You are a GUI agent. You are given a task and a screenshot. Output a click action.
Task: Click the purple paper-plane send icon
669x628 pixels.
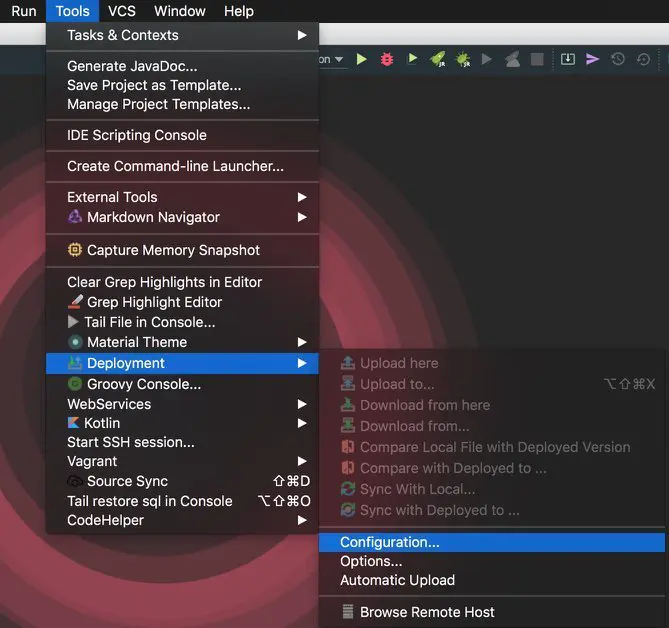click(x=593, y=60)
